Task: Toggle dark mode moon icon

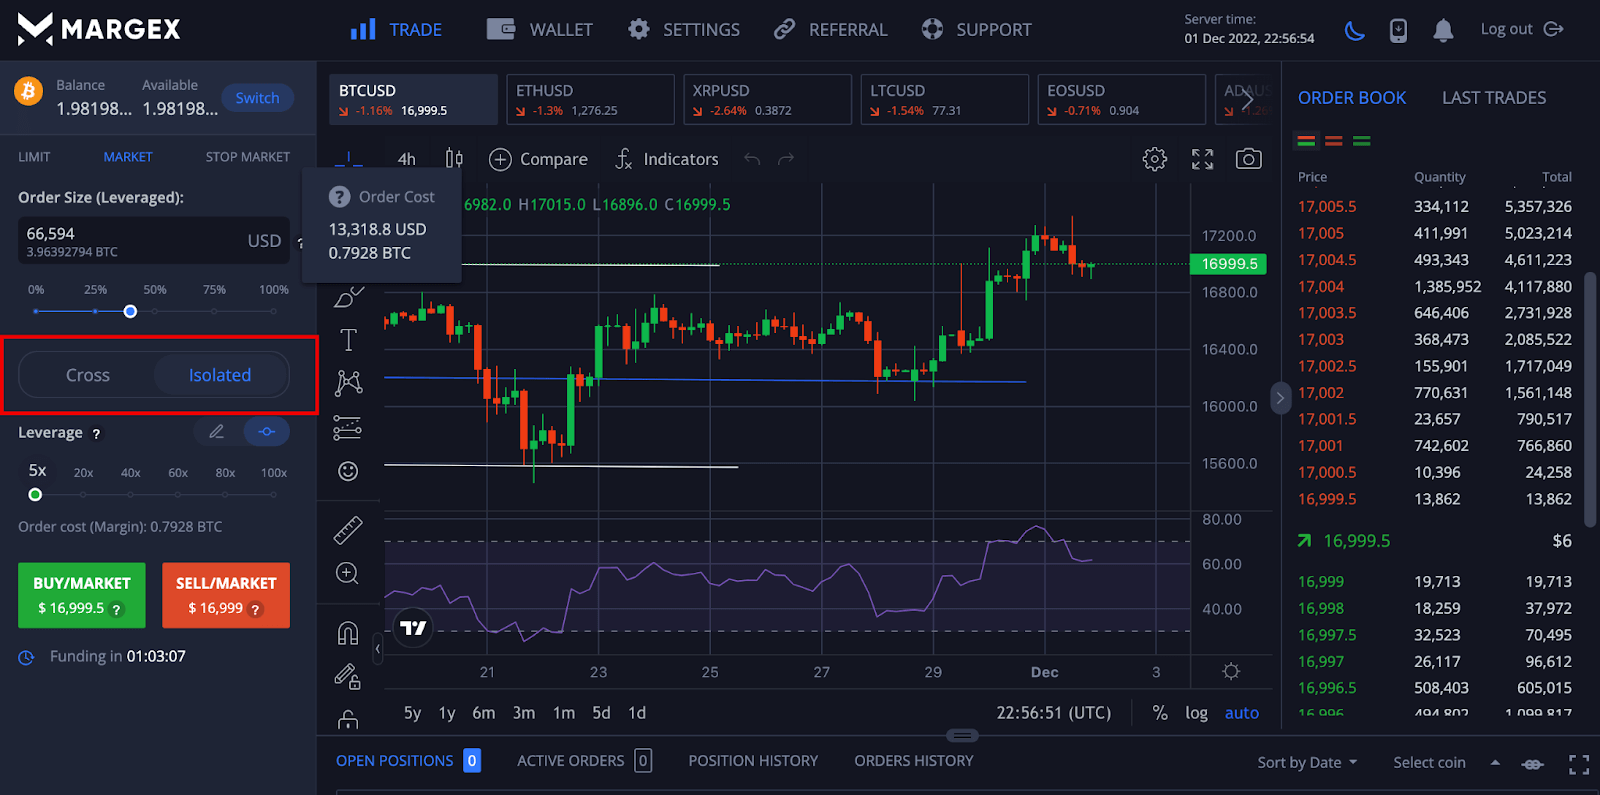Action: (1354, 30)
